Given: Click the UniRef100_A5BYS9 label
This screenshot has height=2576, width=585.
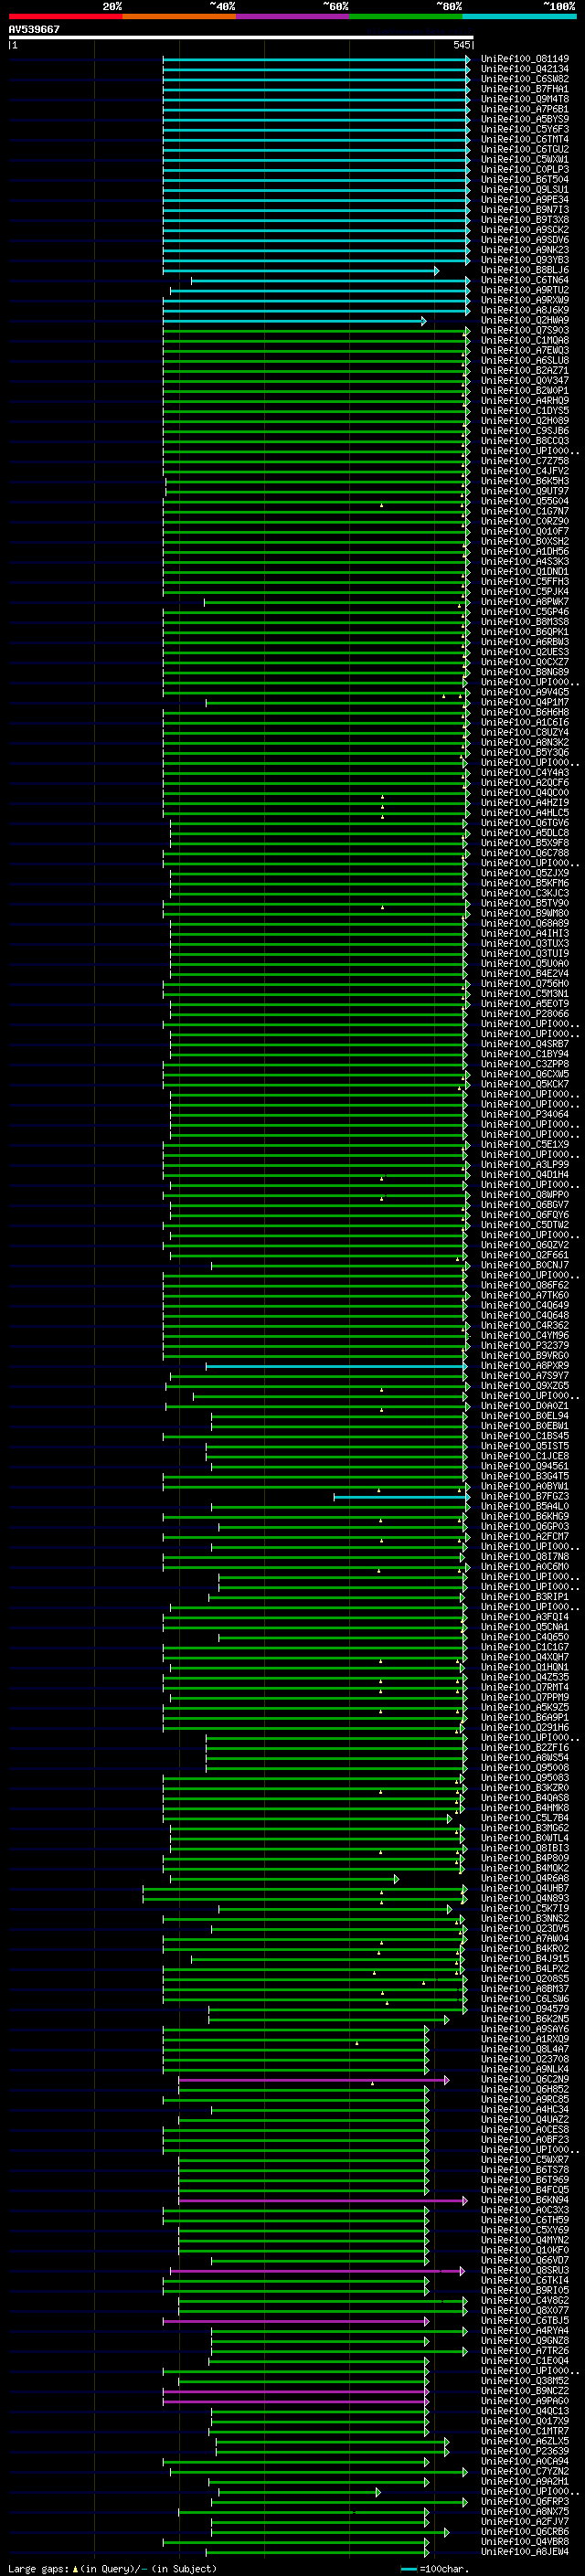Looking at the screenshot, I should tap(525, 119).
